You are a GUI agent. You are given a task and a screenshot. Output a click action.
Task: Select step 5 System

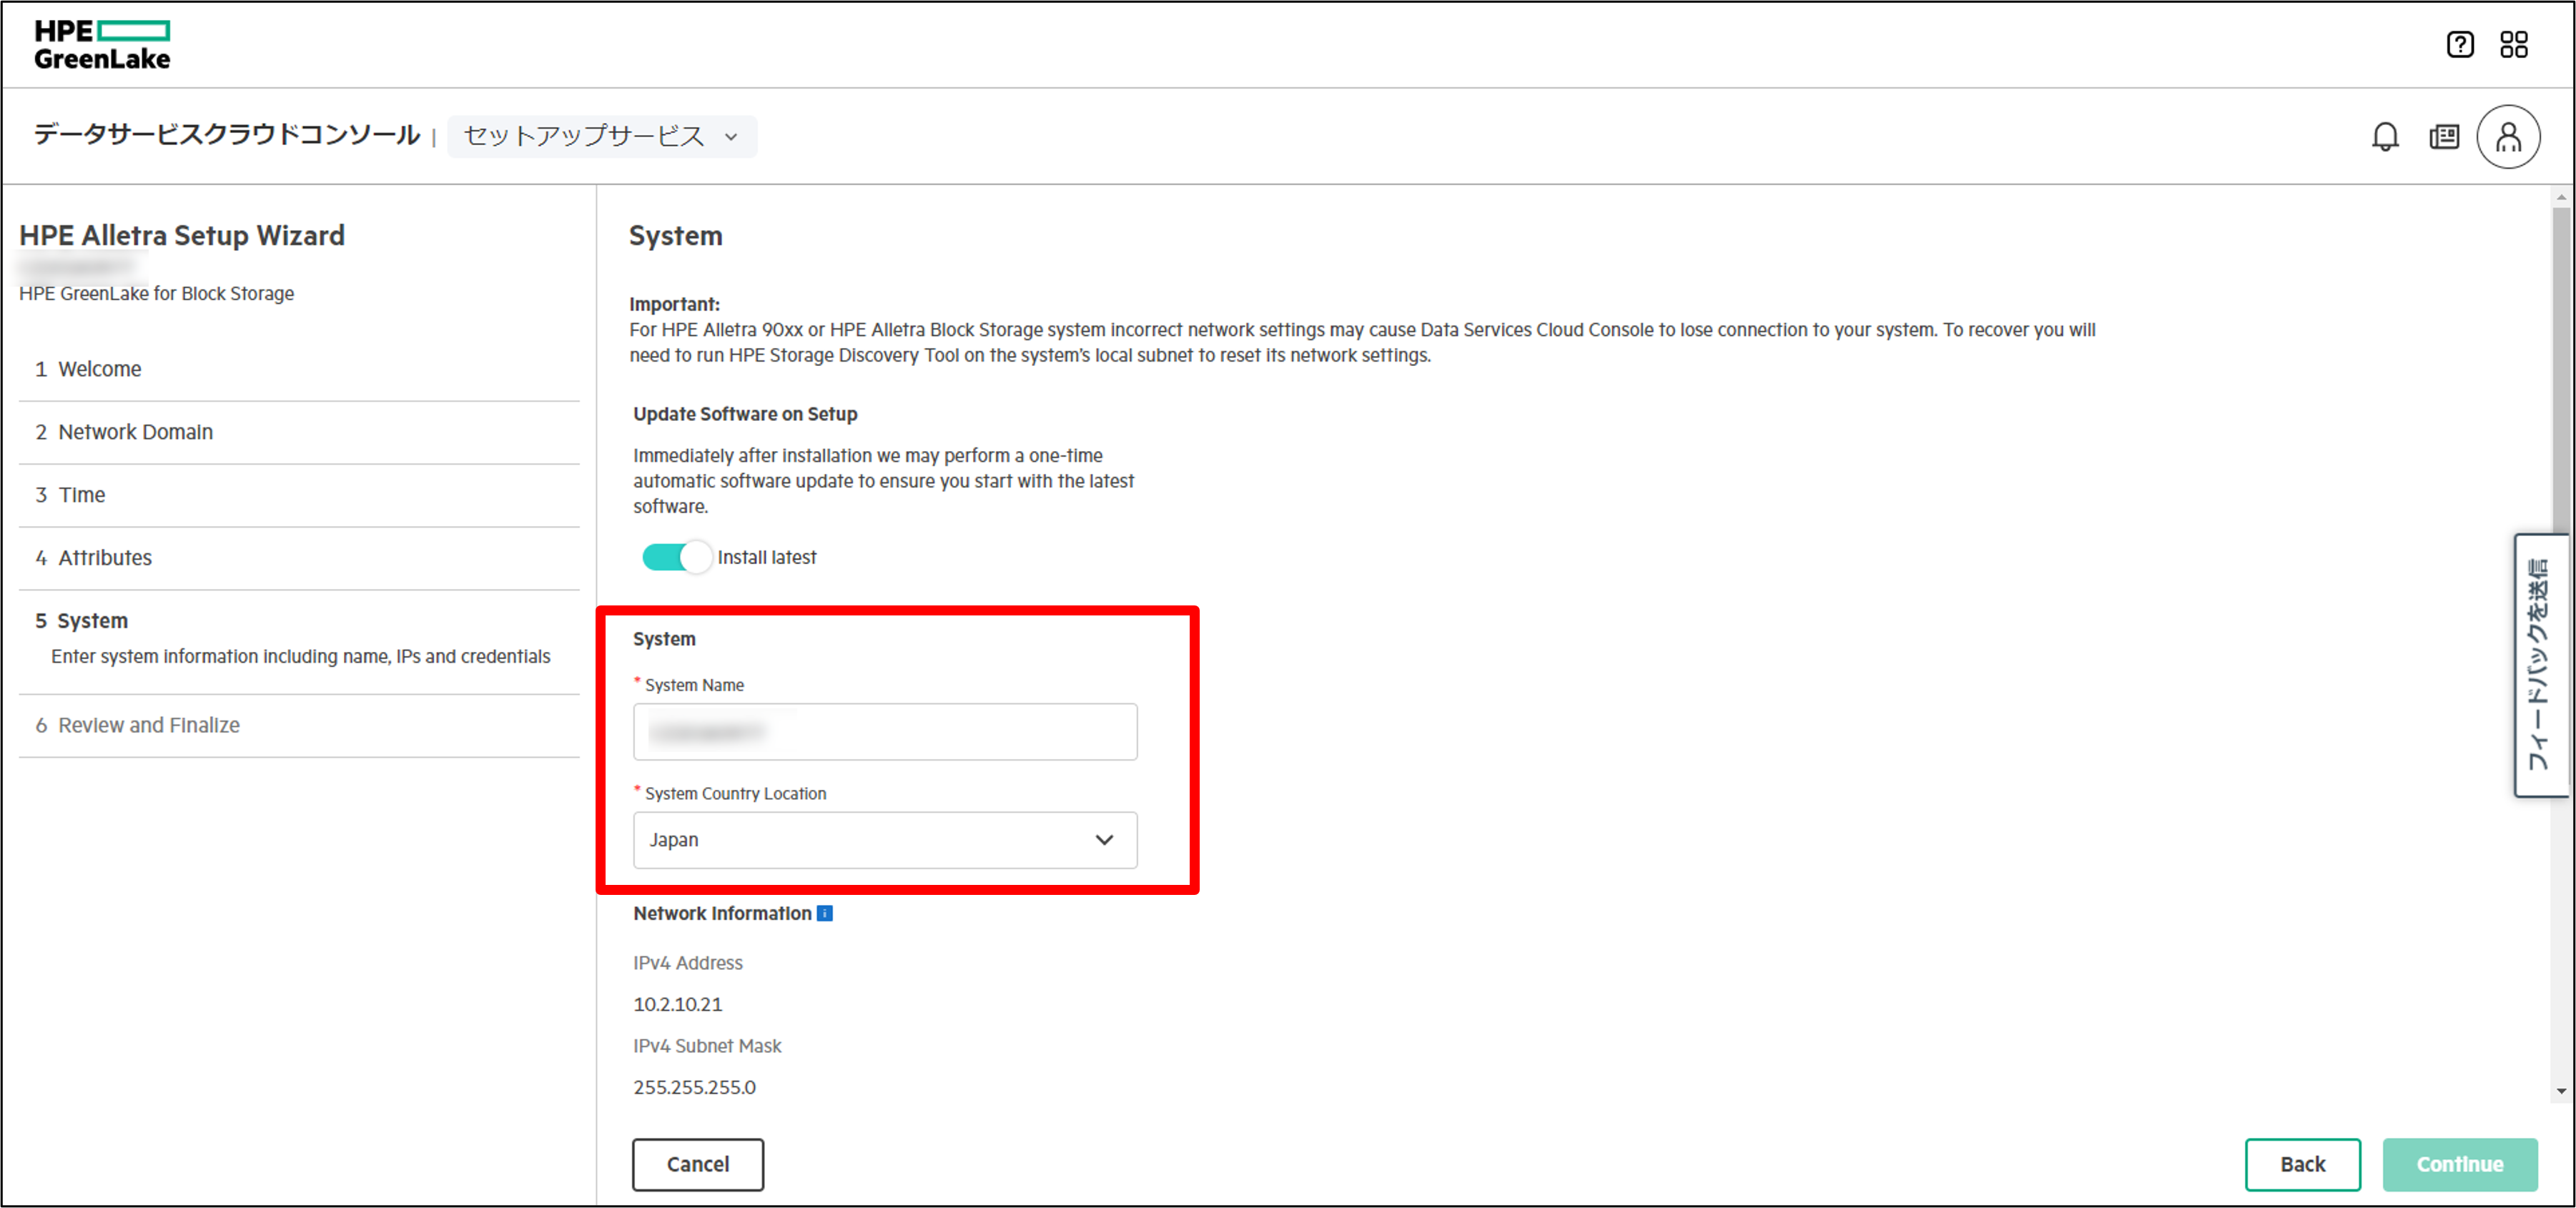(299, 640)
